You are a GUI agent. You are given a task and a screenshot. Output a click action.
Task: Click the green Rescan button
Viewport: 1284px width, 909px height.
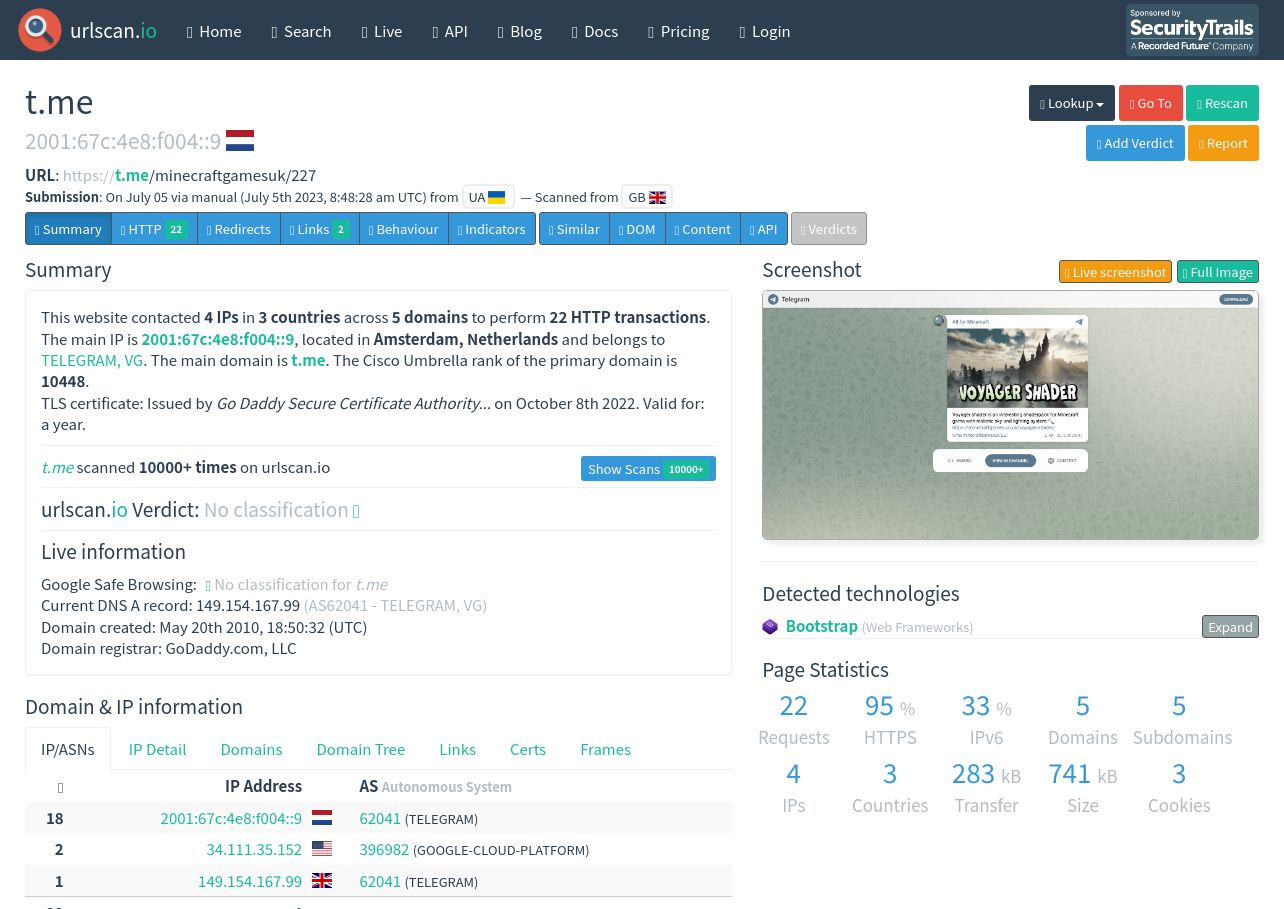point(1222,103)
